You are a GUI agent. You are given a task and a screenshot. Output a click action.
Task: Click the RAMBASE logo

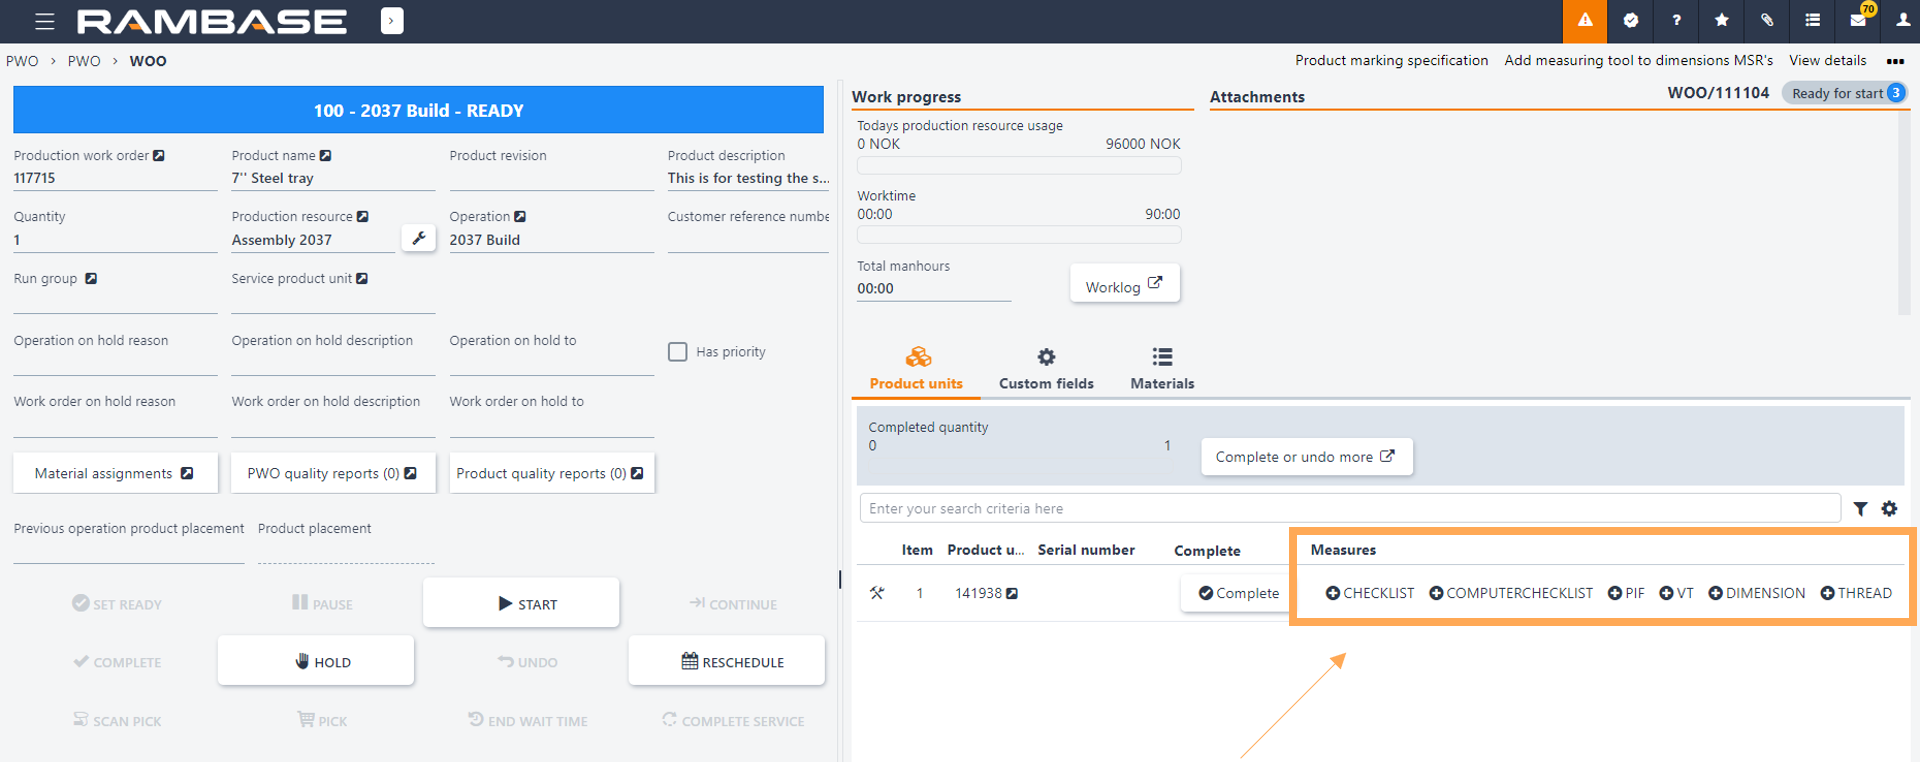click(211, 21)
